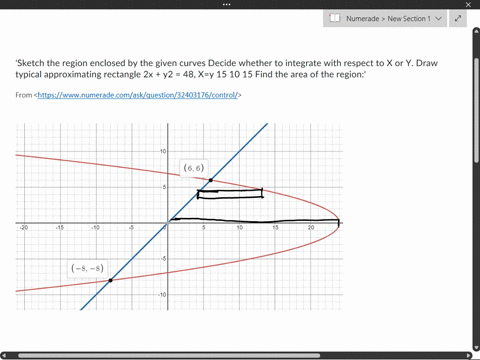Click the intersection dot at (−8, −8)
The height and width of the screenshot is (360, 480).
pos(111,280)
